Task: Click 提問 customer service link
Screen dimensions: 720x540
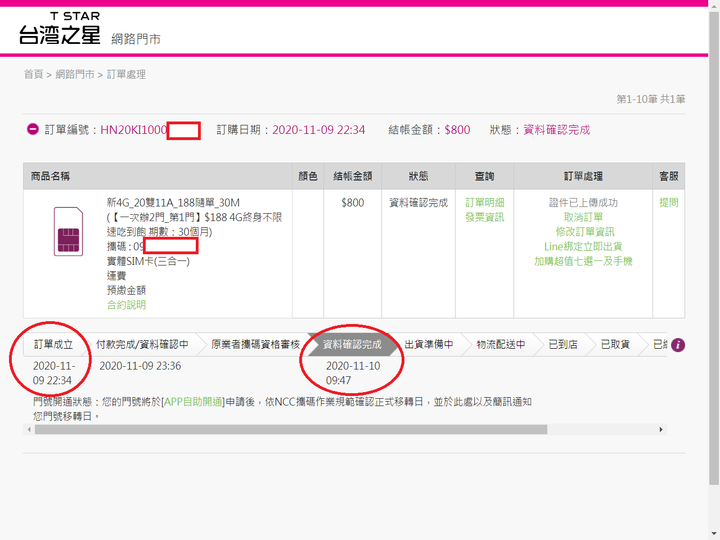Action: [x=669, y=202]
